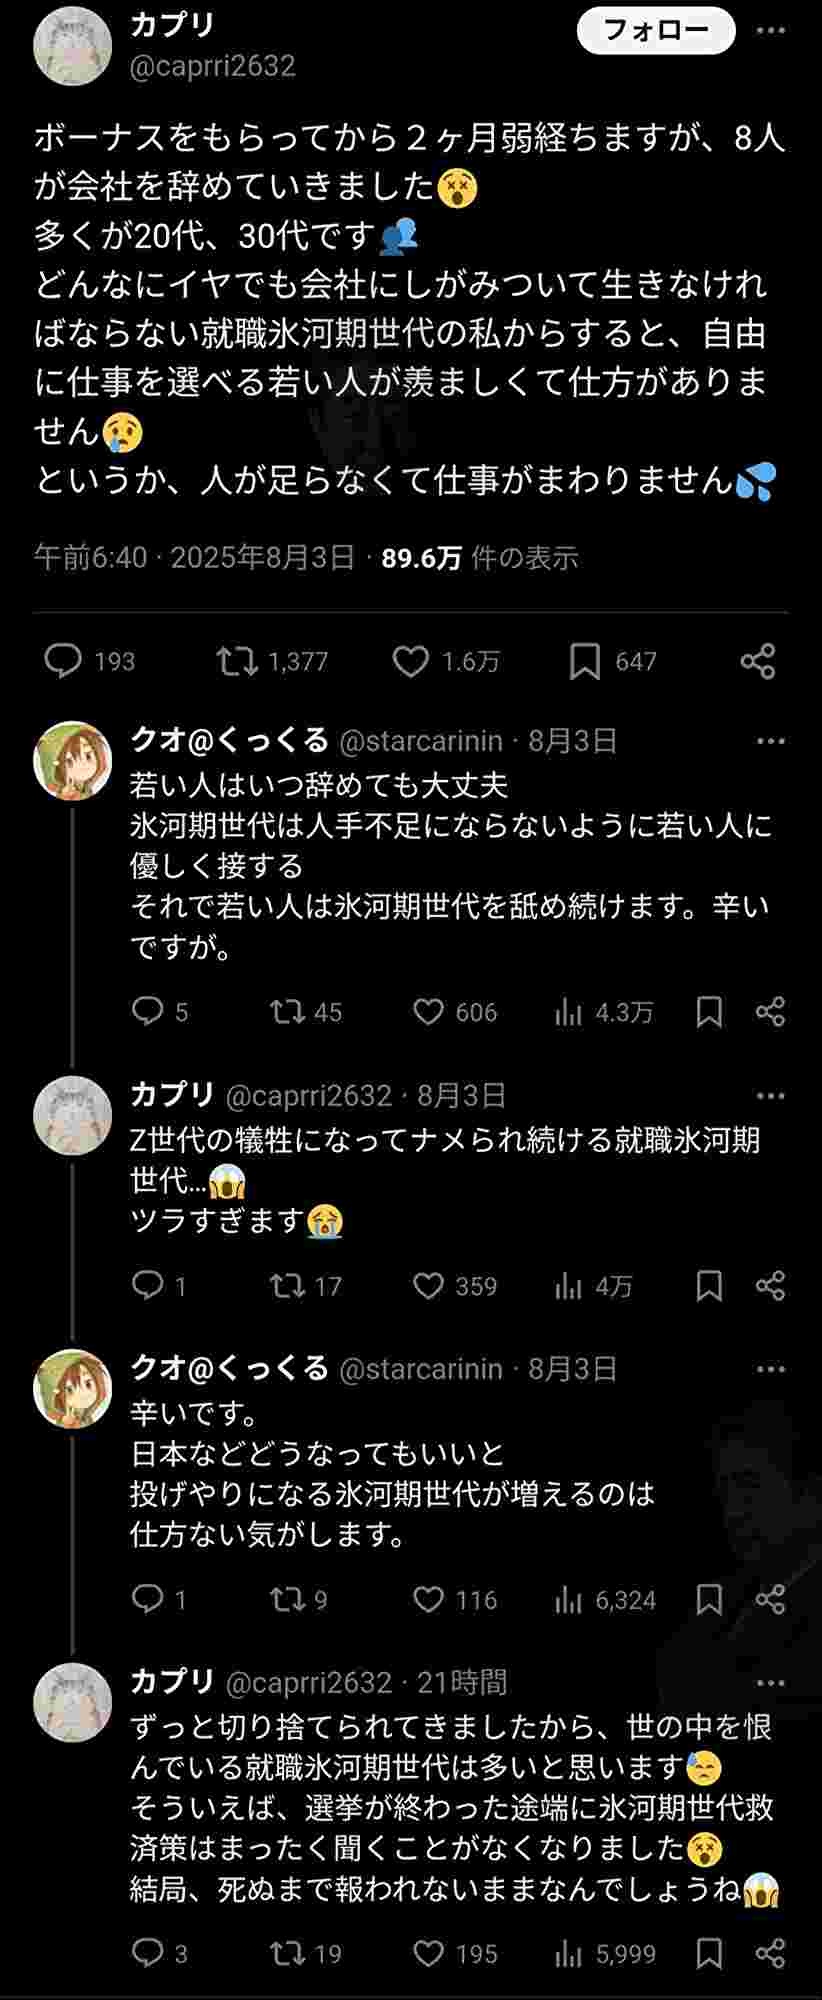
Task: Open カプリ profile avatar at the top
Action: point(72,46)
